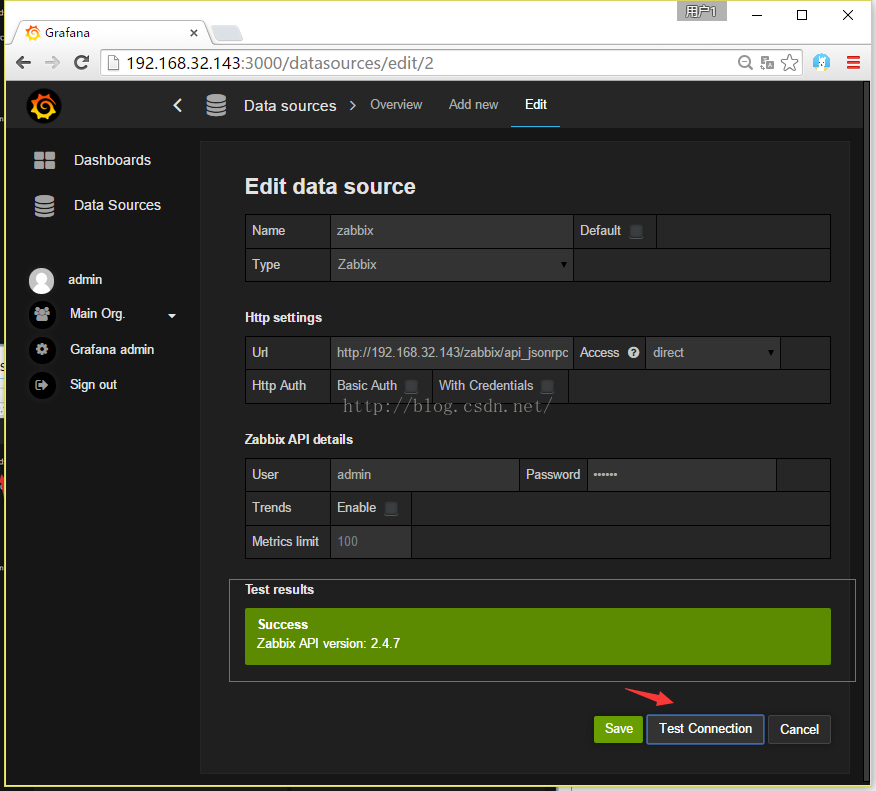Screen dimensions: 876x791
Task: Click the admin profile link
Action: [x=85, y=279]
